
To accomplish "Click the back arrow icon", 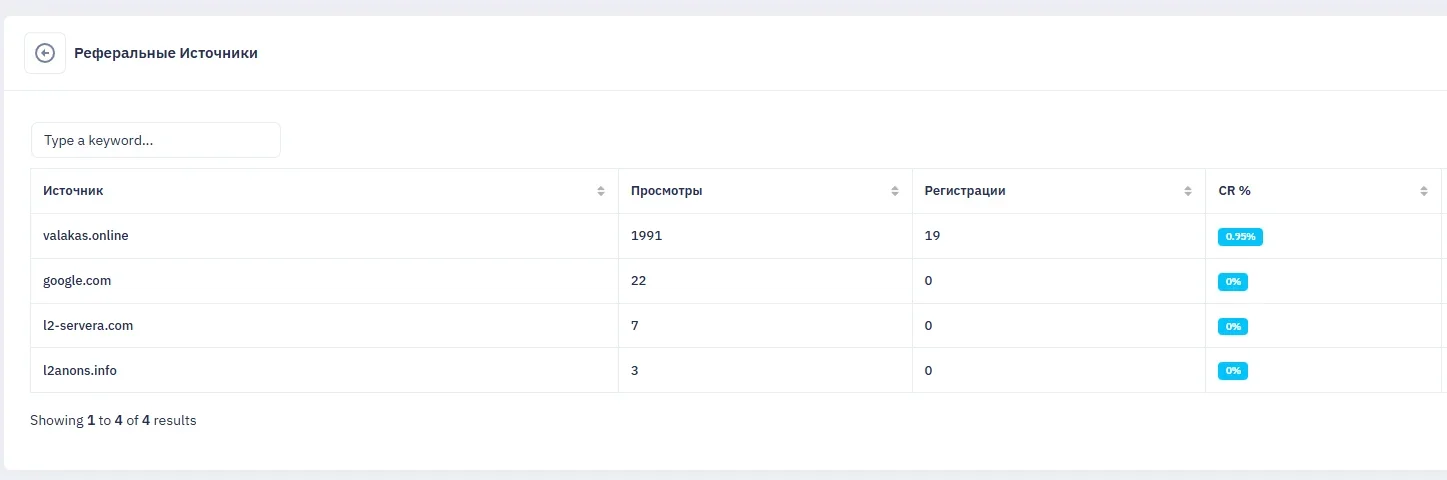I will (x=45, y=53).
